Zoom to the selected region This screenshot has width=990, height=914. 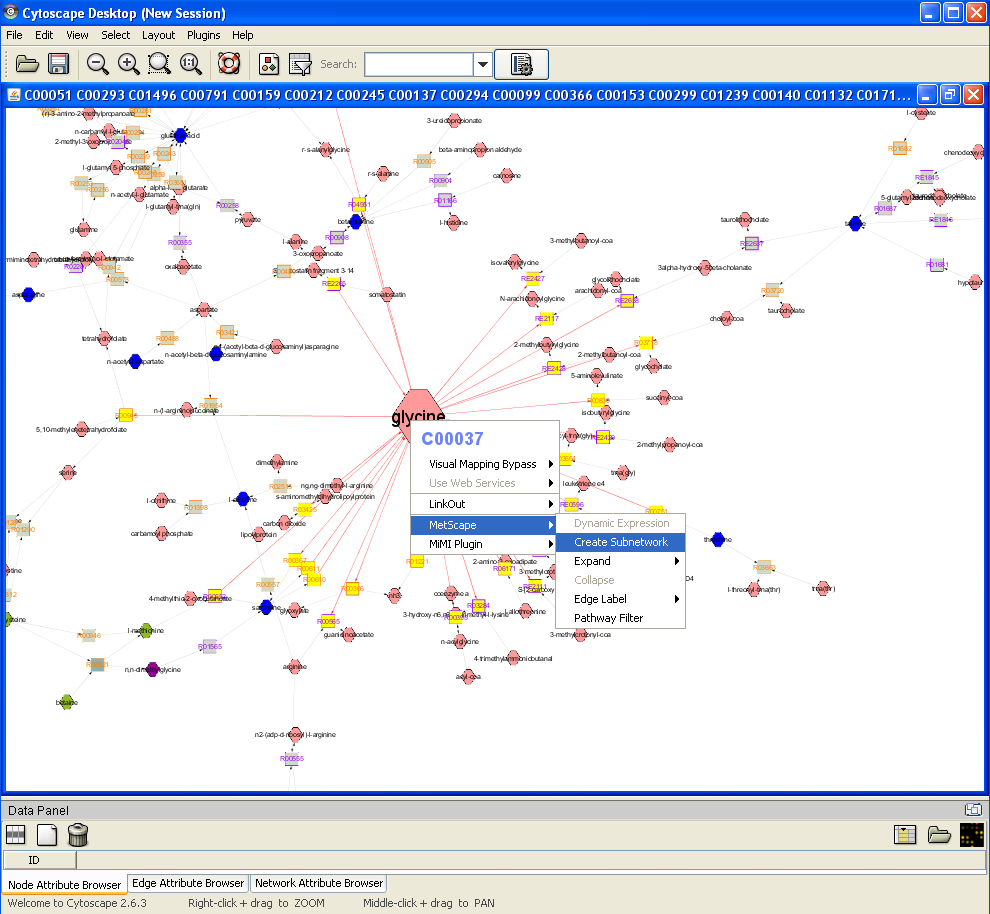point(159,64)
